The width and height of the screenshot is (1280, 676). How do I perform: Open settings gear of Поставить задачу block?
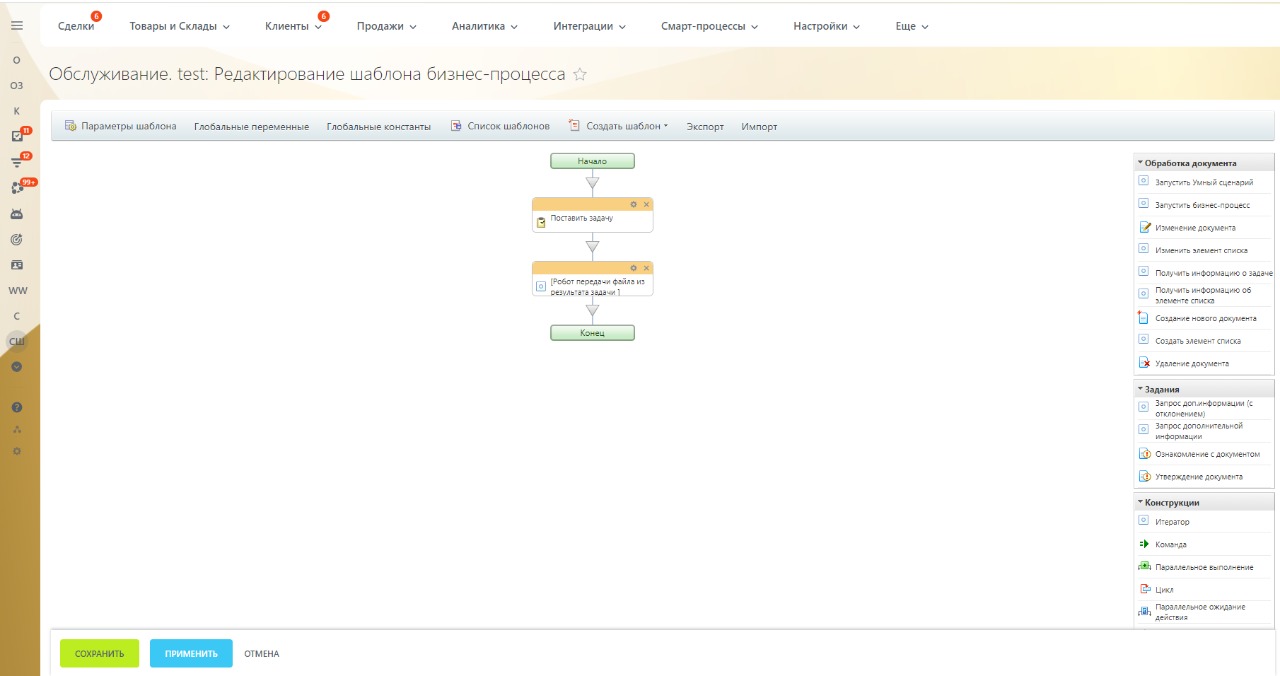633,204
